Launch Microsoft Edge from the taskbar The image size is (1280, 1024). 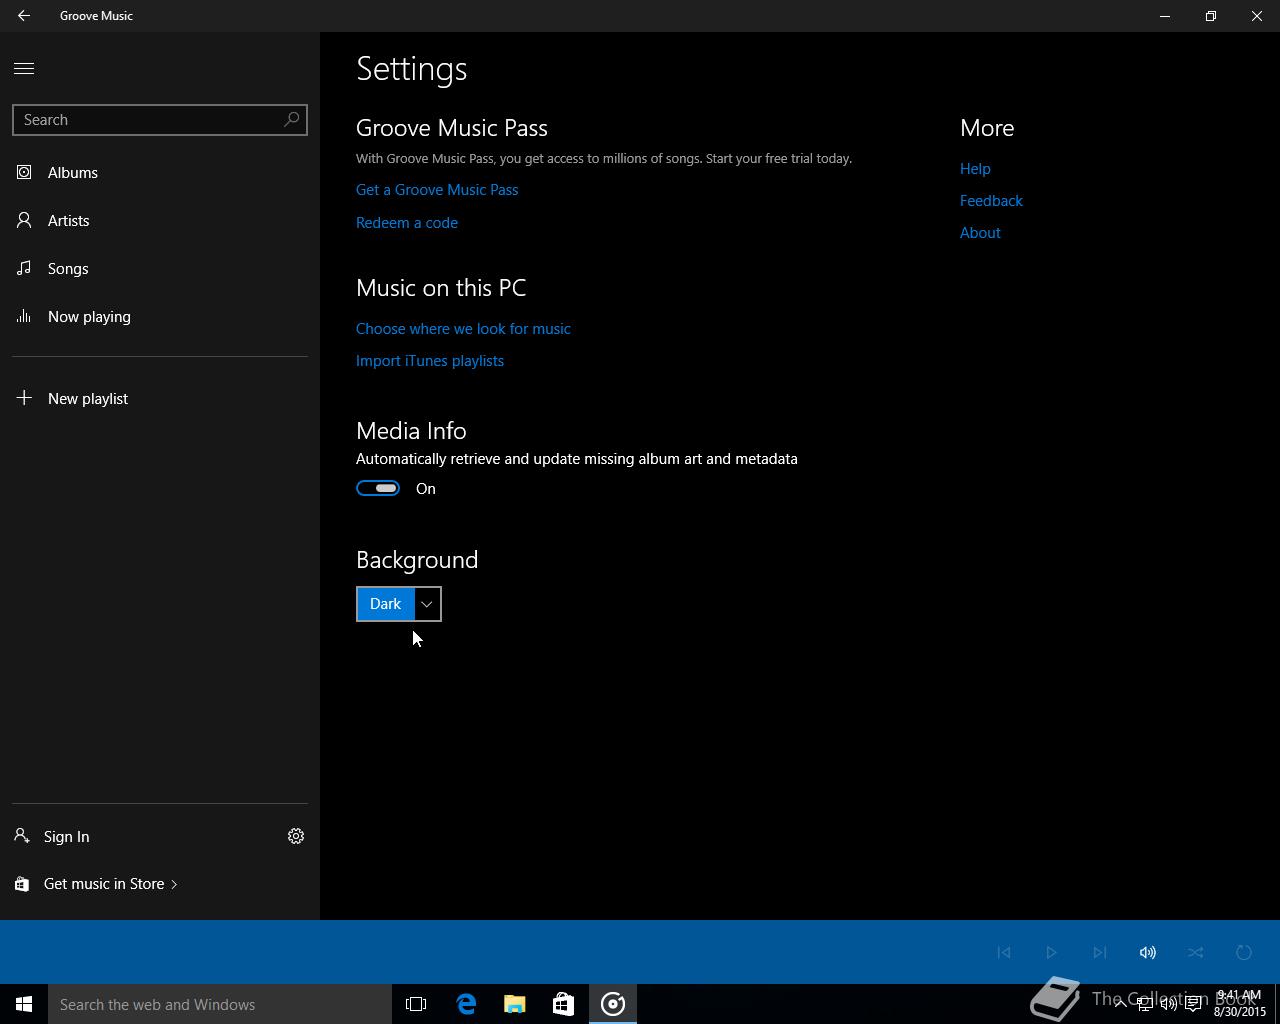point(466,1004)
